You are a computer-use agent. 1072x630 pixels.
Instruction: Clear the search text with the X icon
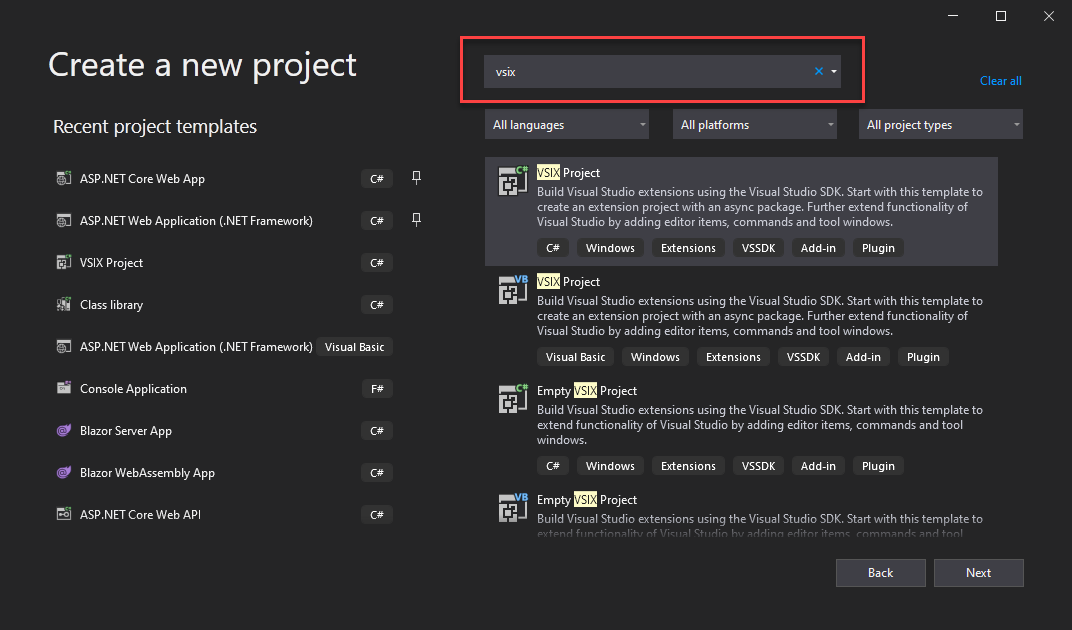[818, 71]
